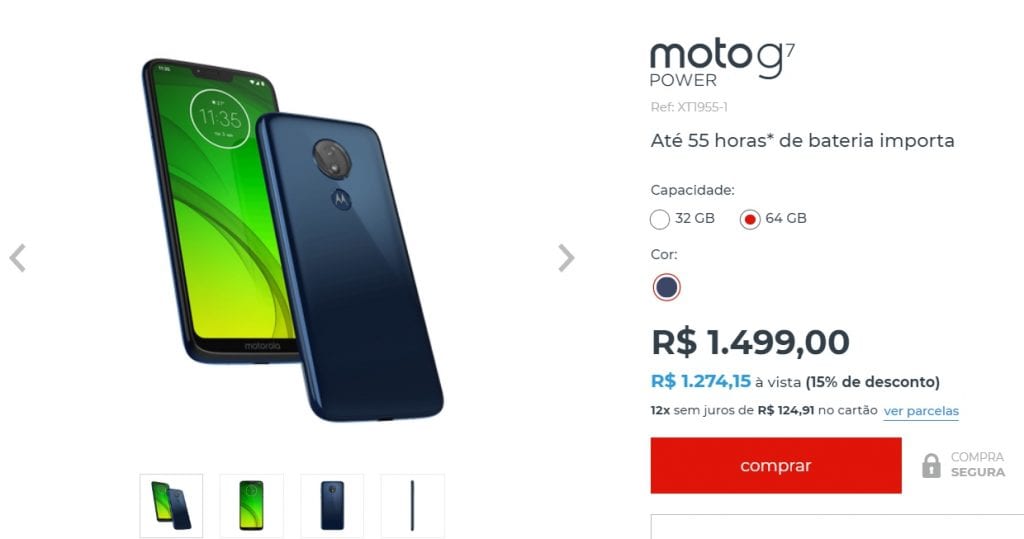The width and height of the screenshot is (1024, 539).
Task: Click the R$ 1.499,00 price
Action: tap(750, 342)
